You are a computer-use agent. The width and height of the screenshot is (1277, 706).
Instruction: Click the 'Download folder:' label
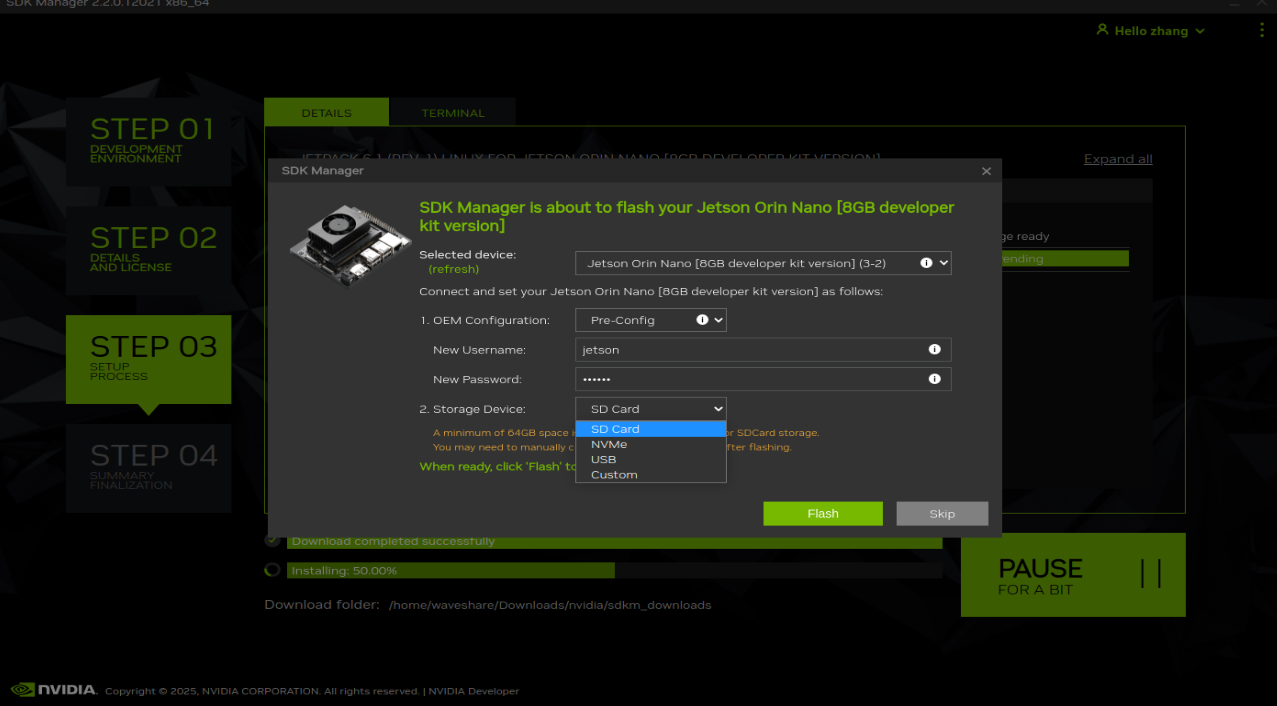tap(322, 605)
